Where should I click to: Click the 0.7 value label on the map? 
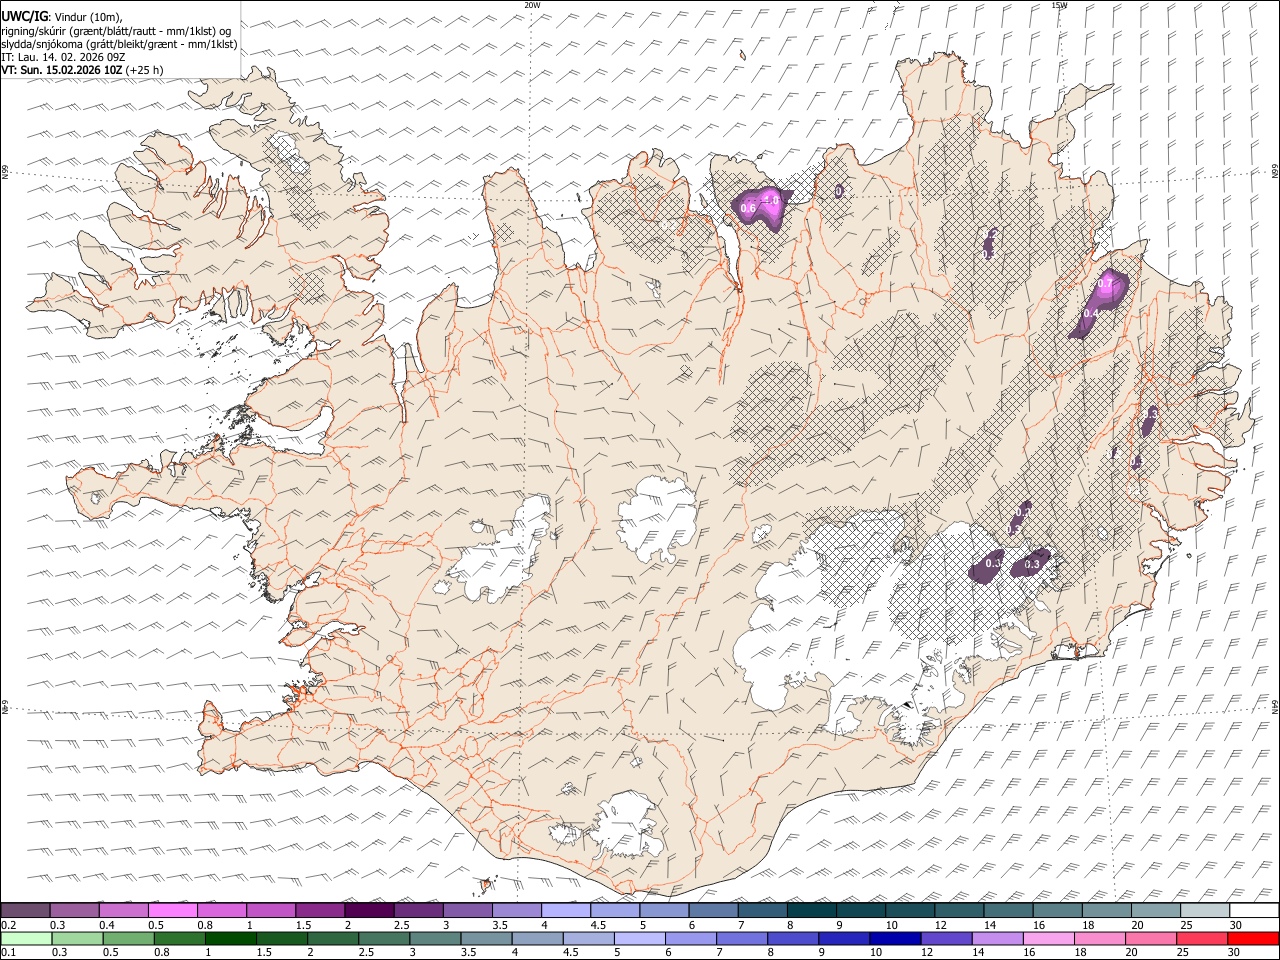click(x=1104, y=284)
